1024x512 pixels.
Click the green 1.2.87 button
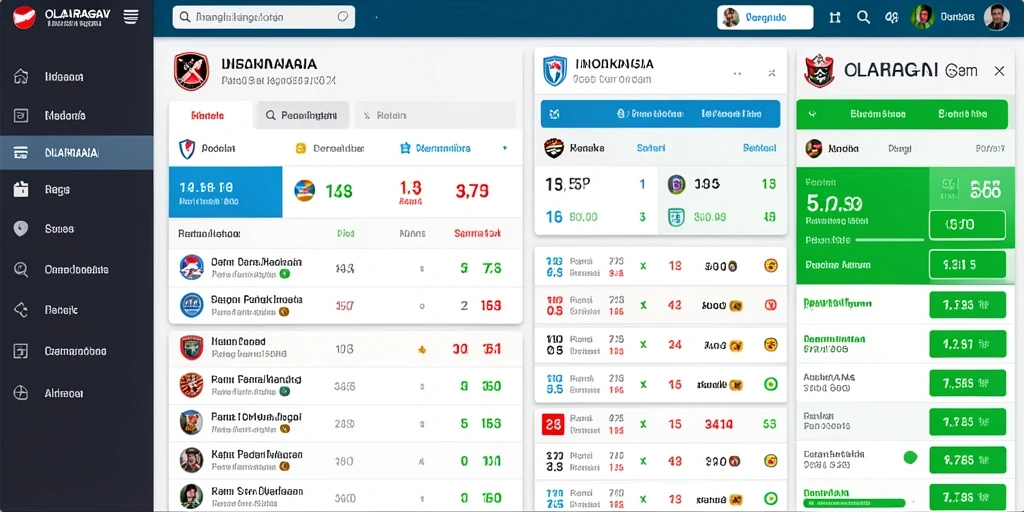(967, 344)
